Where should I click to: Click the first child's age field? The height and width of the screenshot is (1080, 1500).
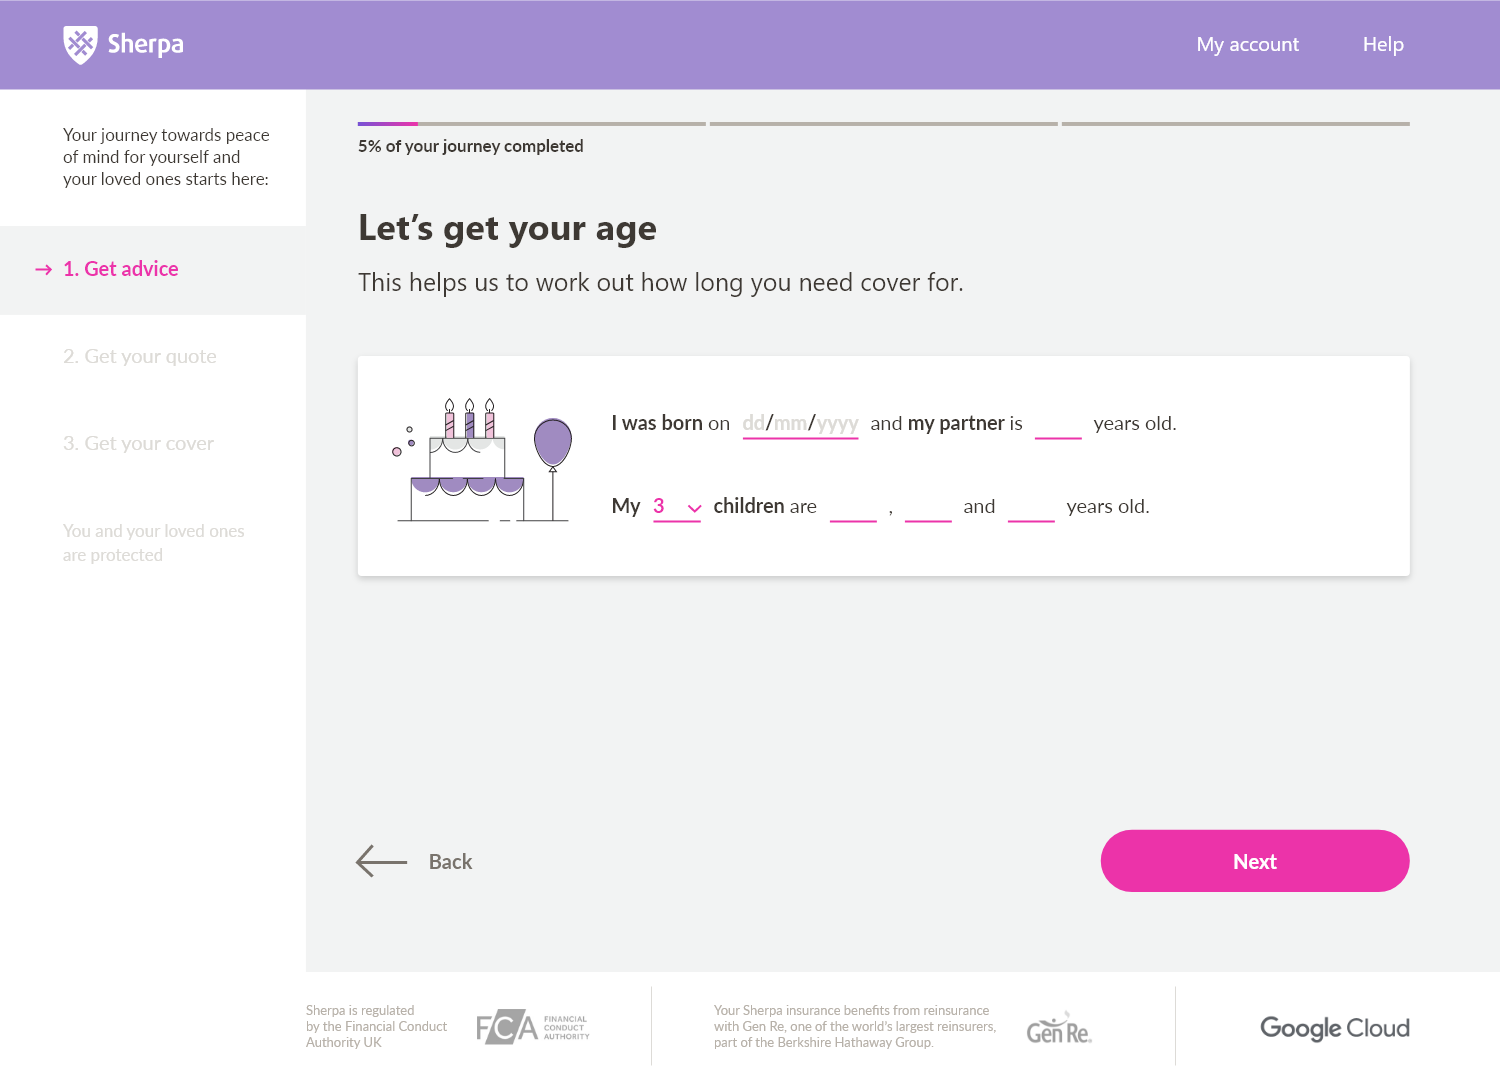click(853, 507)
